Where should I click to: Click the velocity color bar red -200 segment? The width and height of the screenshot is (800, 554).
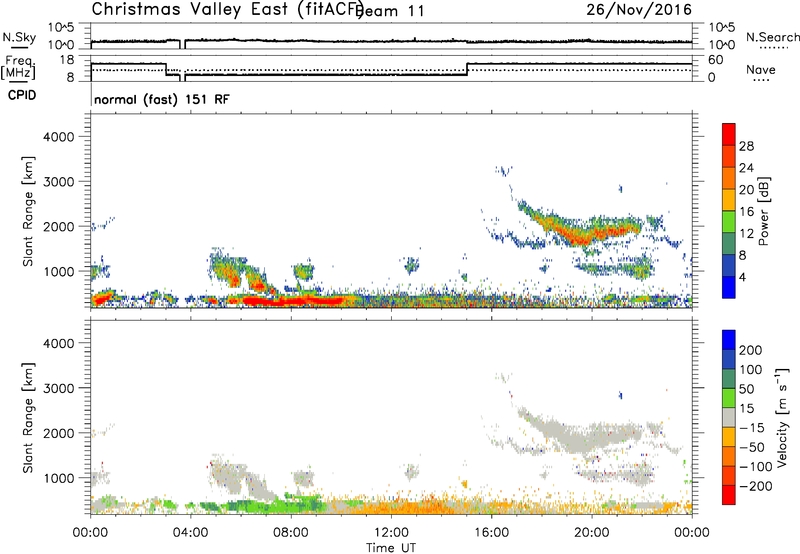click(x=729, y=495)
